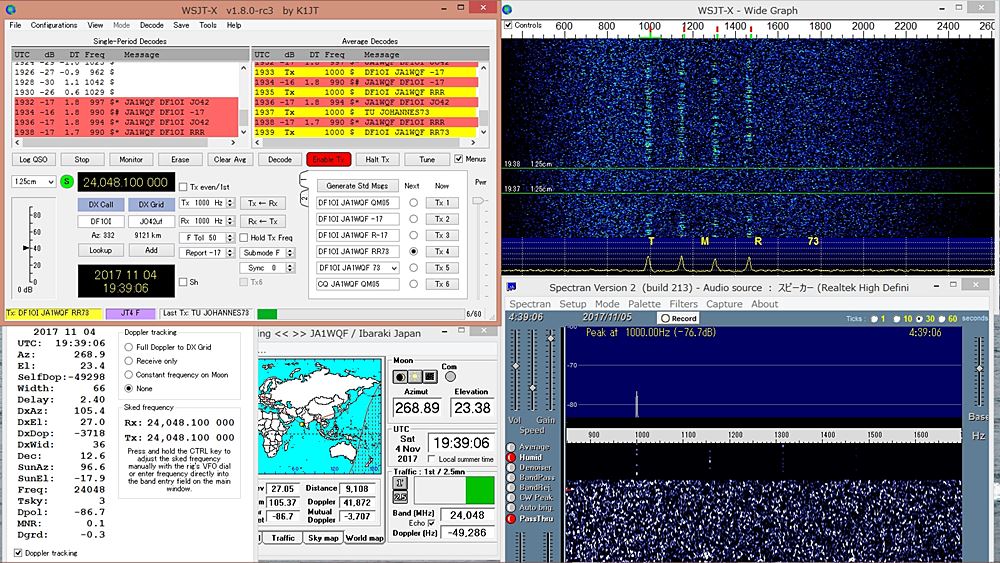Image resolution: width=1000 pixels, height=563 pixels.
Task: Open the Configurations menu in WSJT-X
Action: [54, 26]
